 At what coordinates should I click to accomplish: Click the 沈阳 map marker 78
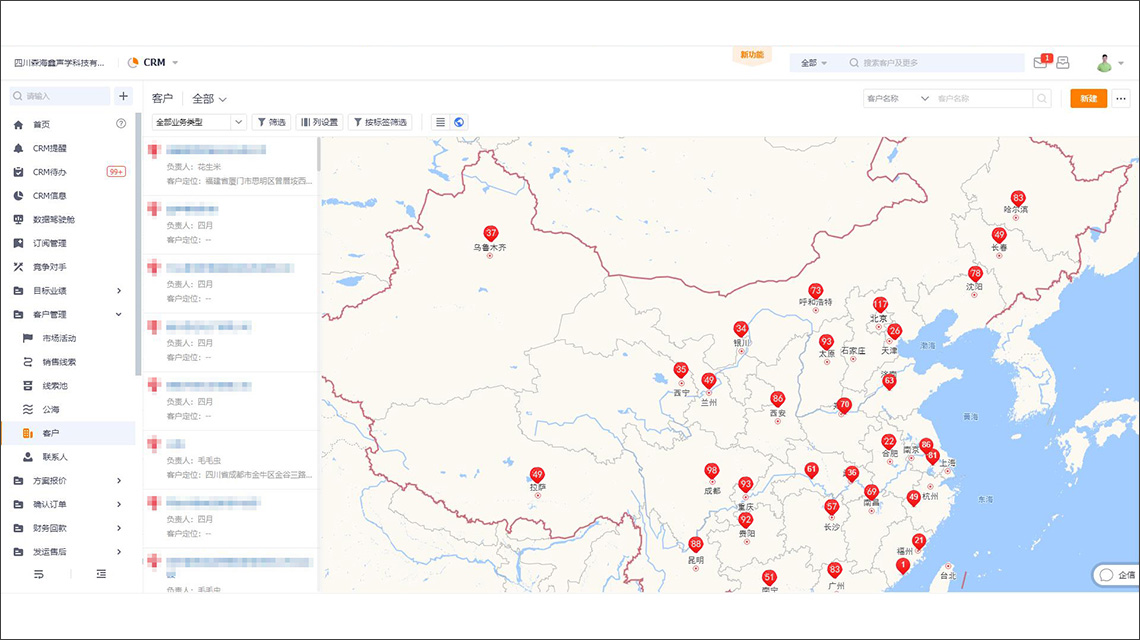(x=975, y=274)
